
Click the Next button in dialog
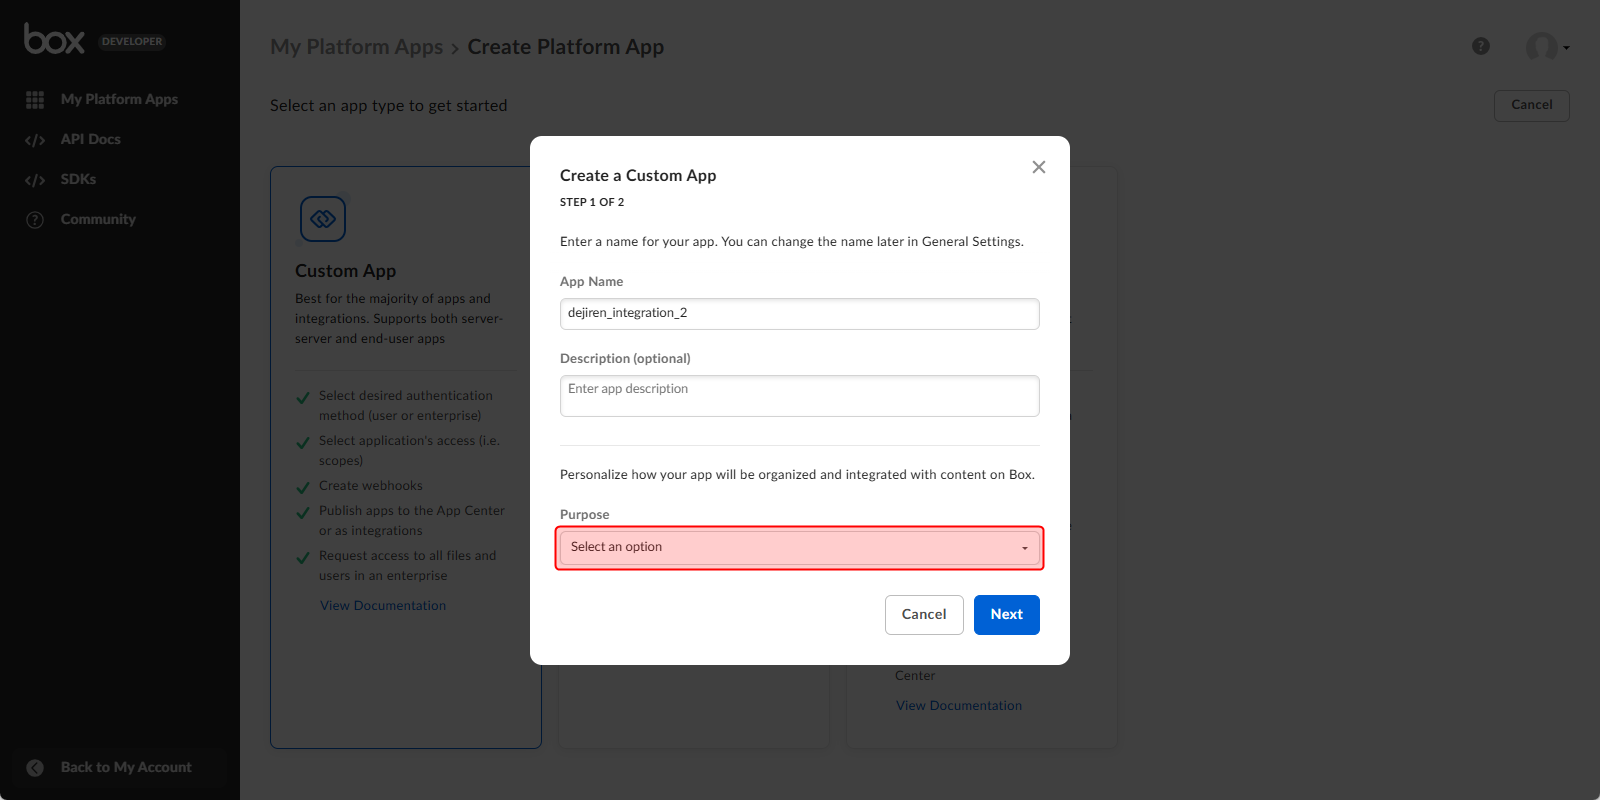pyautogui.click(x=1007, y=615)
